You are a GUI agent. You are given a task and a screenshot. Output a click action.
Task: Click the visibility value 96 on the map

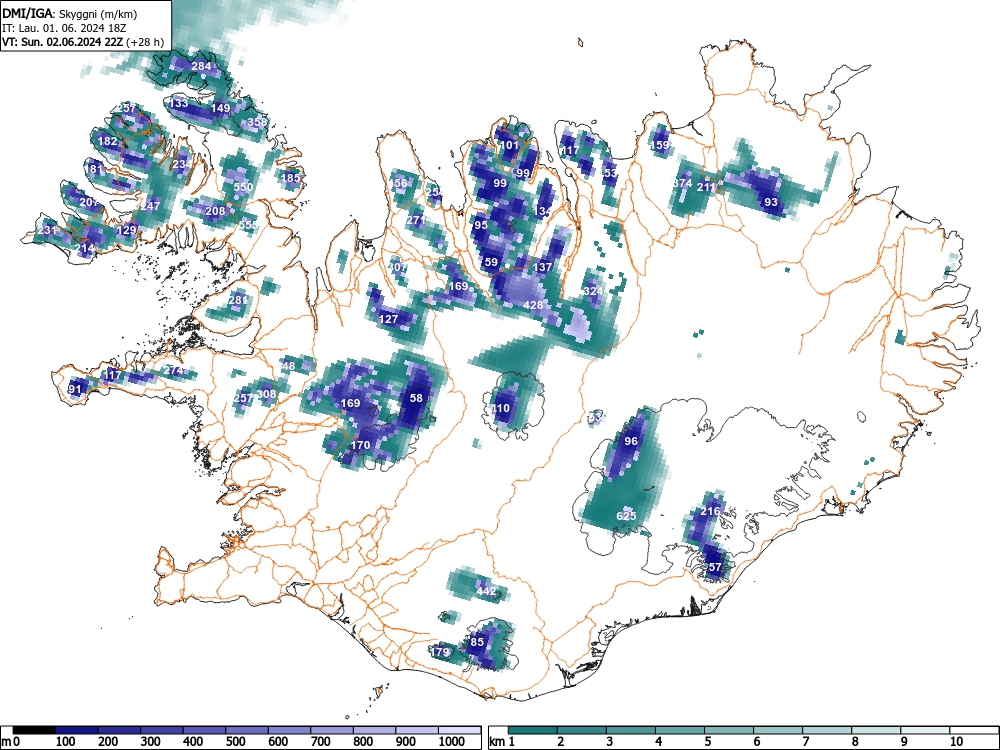pyautogui.click(x=631, y=441)
